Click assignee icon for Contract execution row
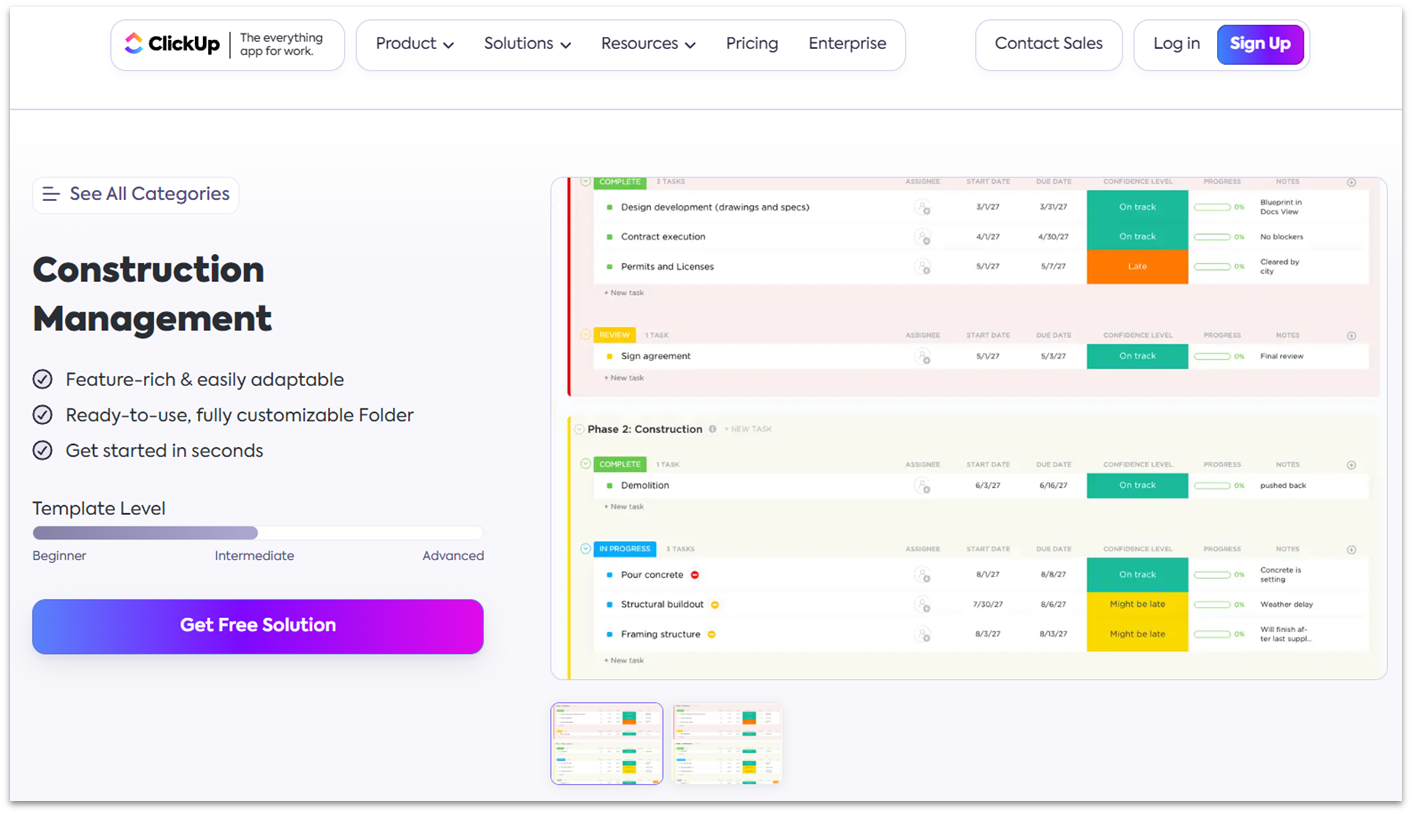Viewport: 1412px width, 814px height. 922,237
